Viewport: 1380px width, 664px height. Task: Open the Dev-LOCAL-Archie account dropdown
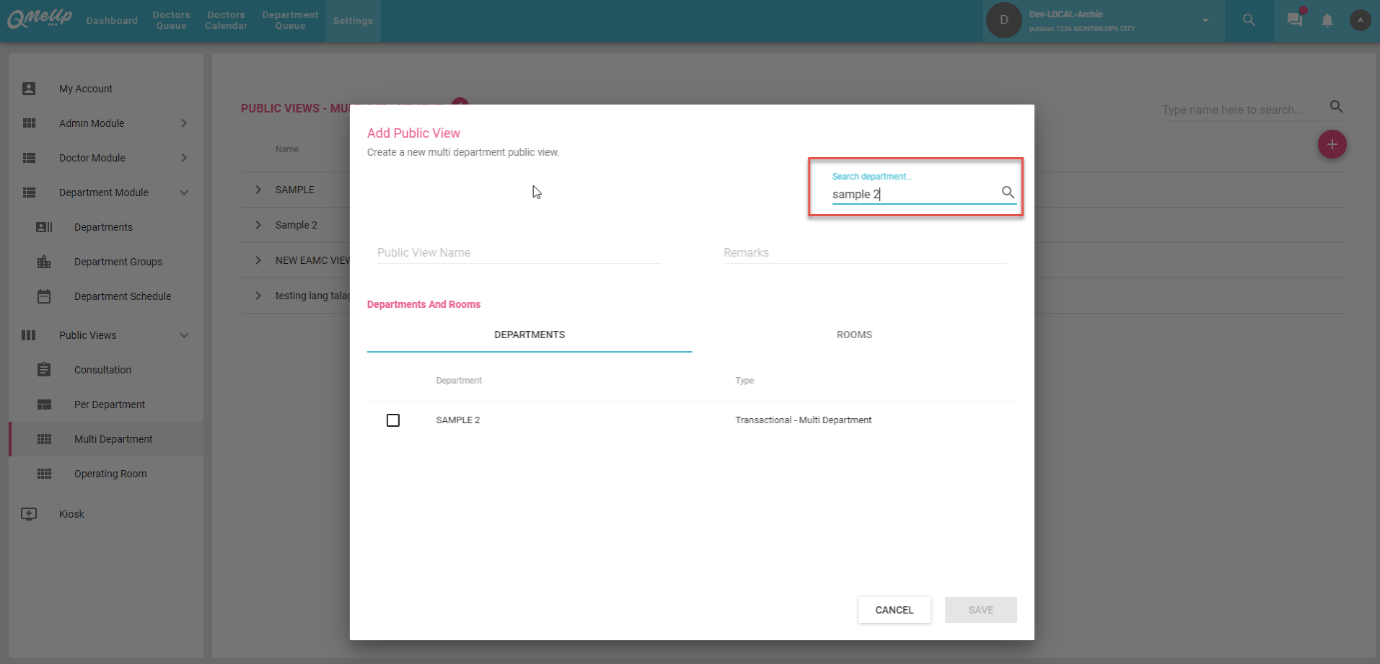[1205, 21]
